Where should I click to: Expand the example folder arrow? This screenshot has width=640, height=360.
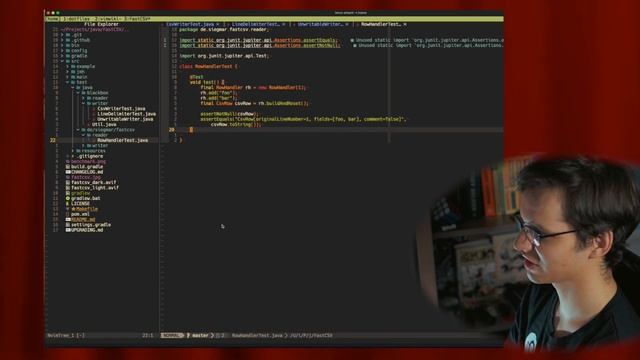coord(68,67)
